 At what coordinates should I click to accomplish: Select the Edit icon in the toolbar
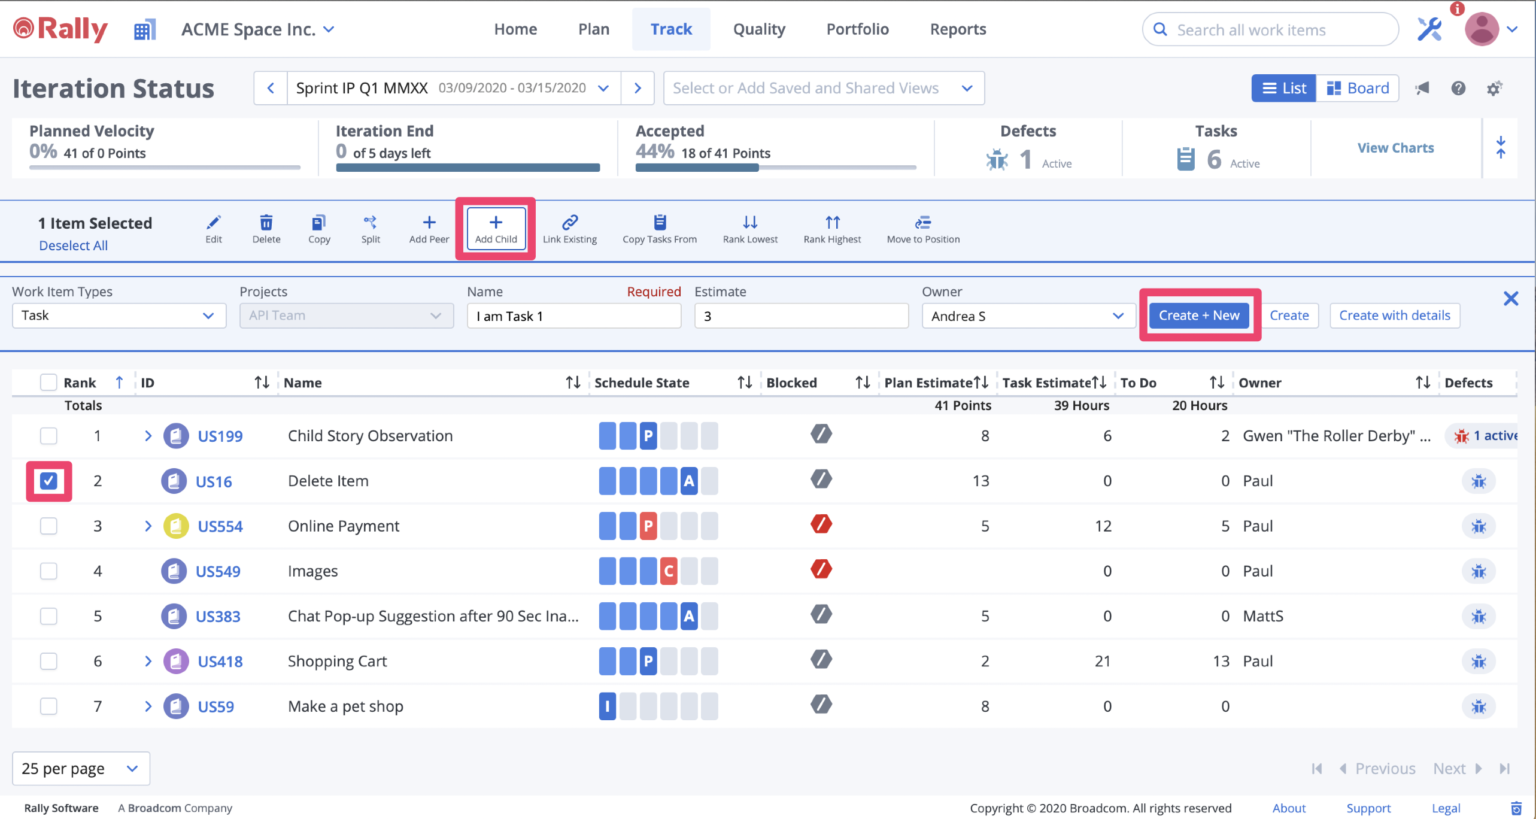[213, 228]
